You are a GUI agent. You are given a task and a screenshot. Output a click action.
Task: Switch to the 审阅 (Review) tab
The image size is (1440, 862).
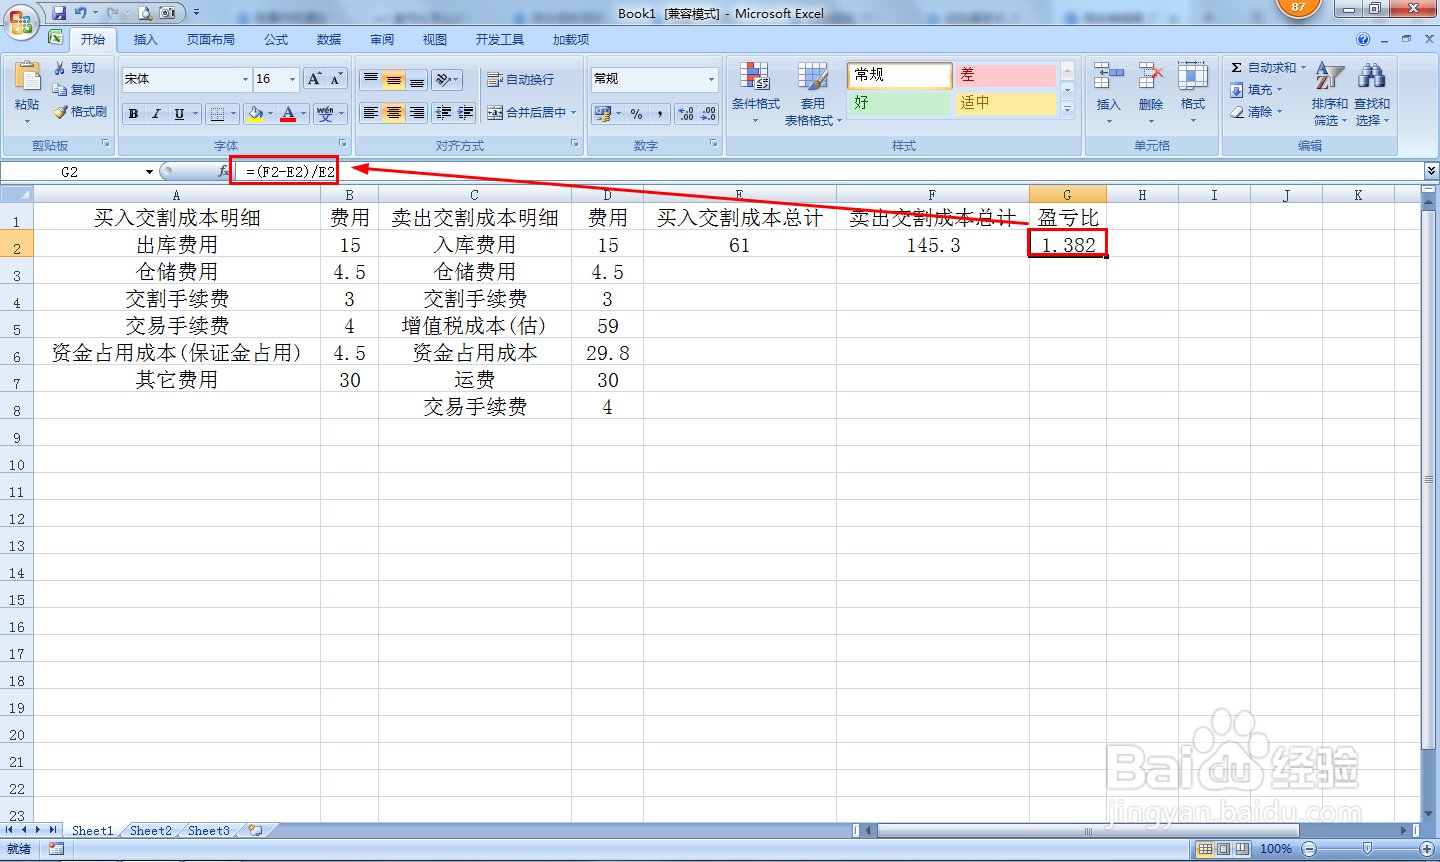(x=382, y=40)
